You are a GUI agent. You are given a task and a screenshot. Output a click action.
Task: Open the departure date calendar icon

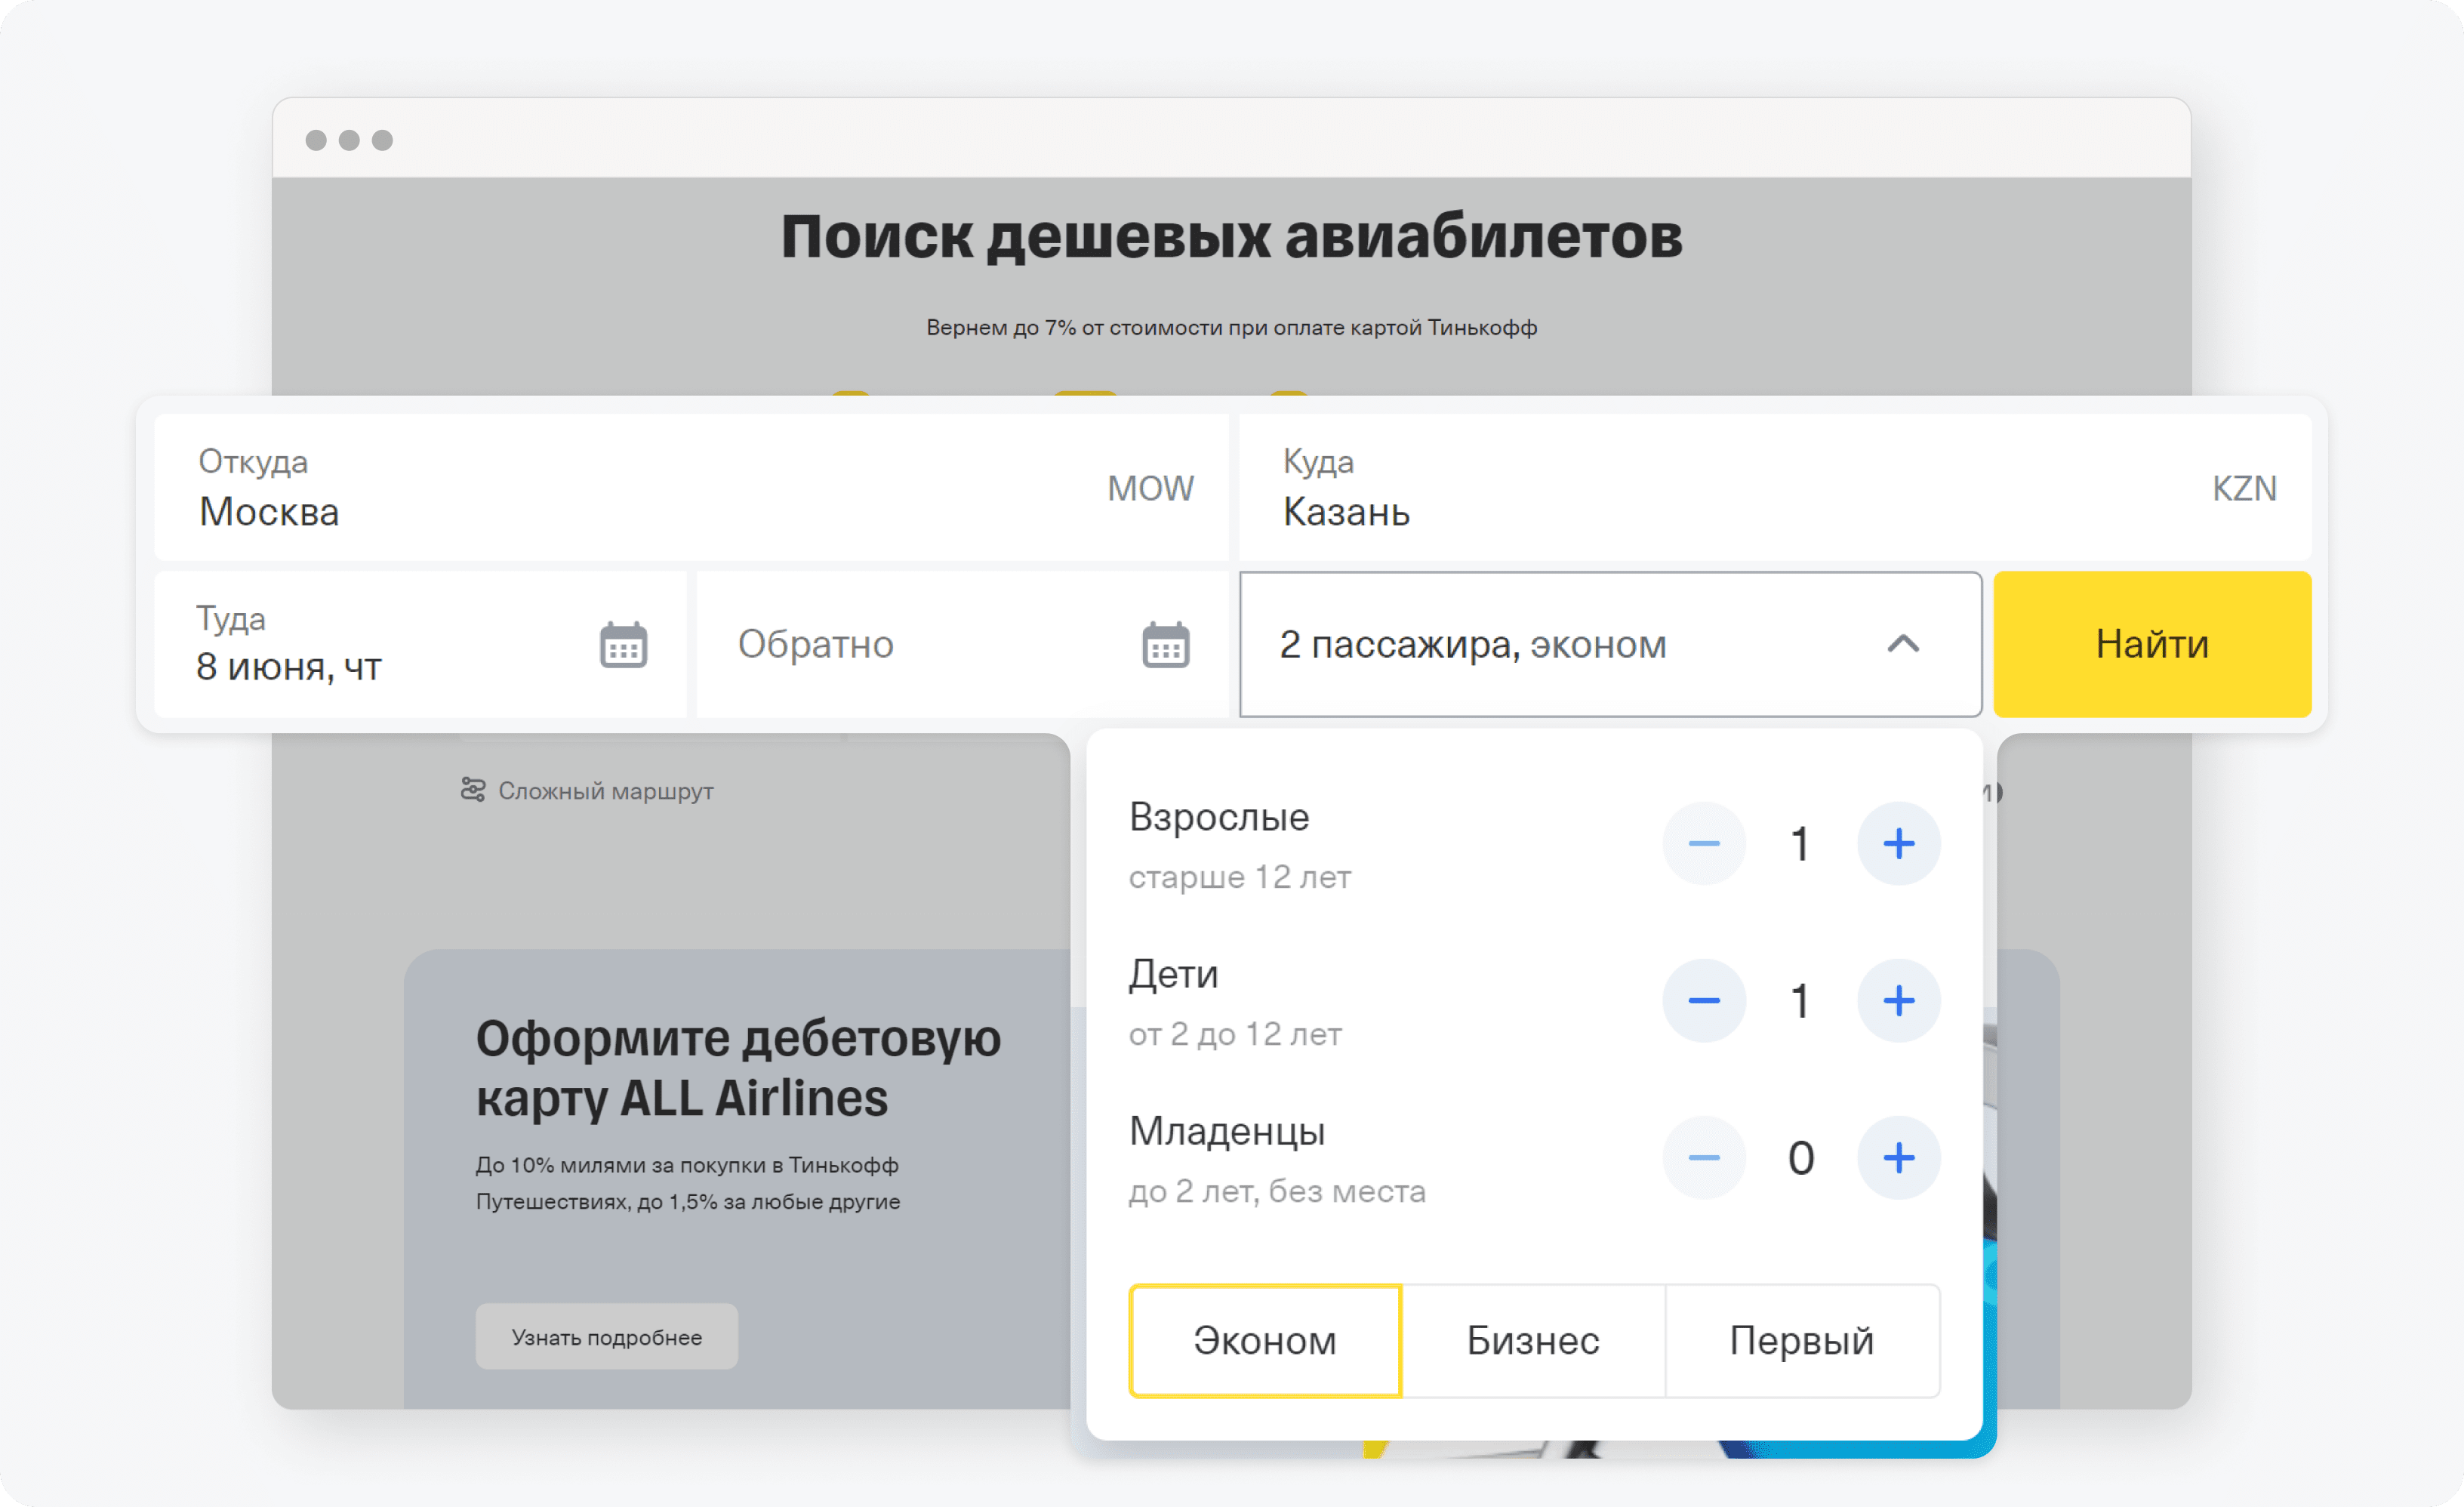(623, 645)
